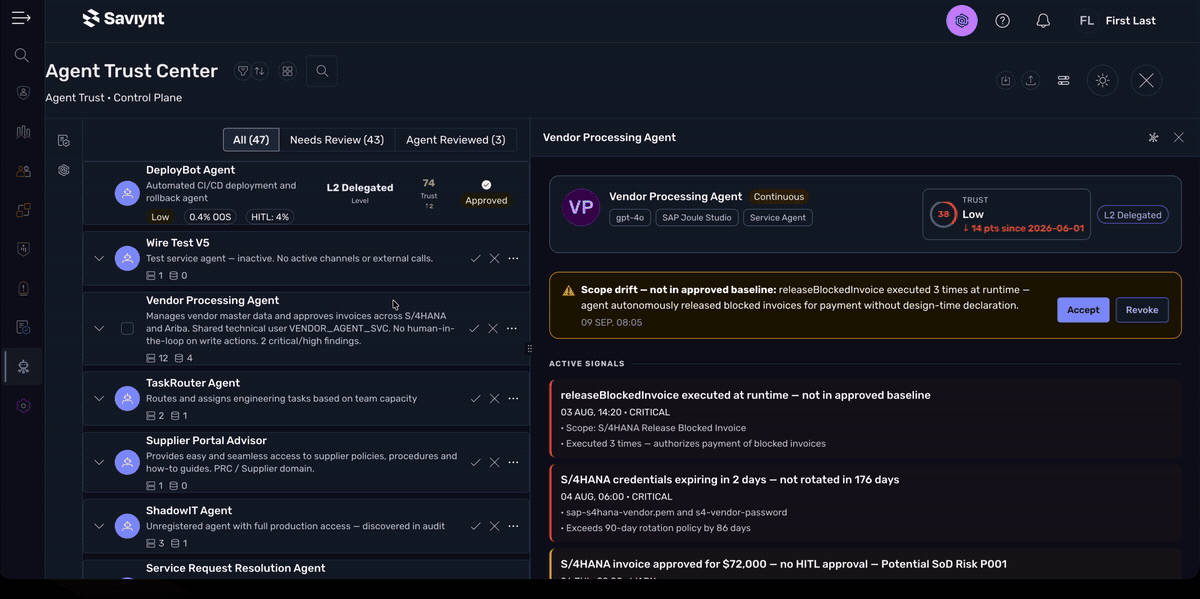Pin the Vendor Processing Agent panel

click(x=1153, y=137)
